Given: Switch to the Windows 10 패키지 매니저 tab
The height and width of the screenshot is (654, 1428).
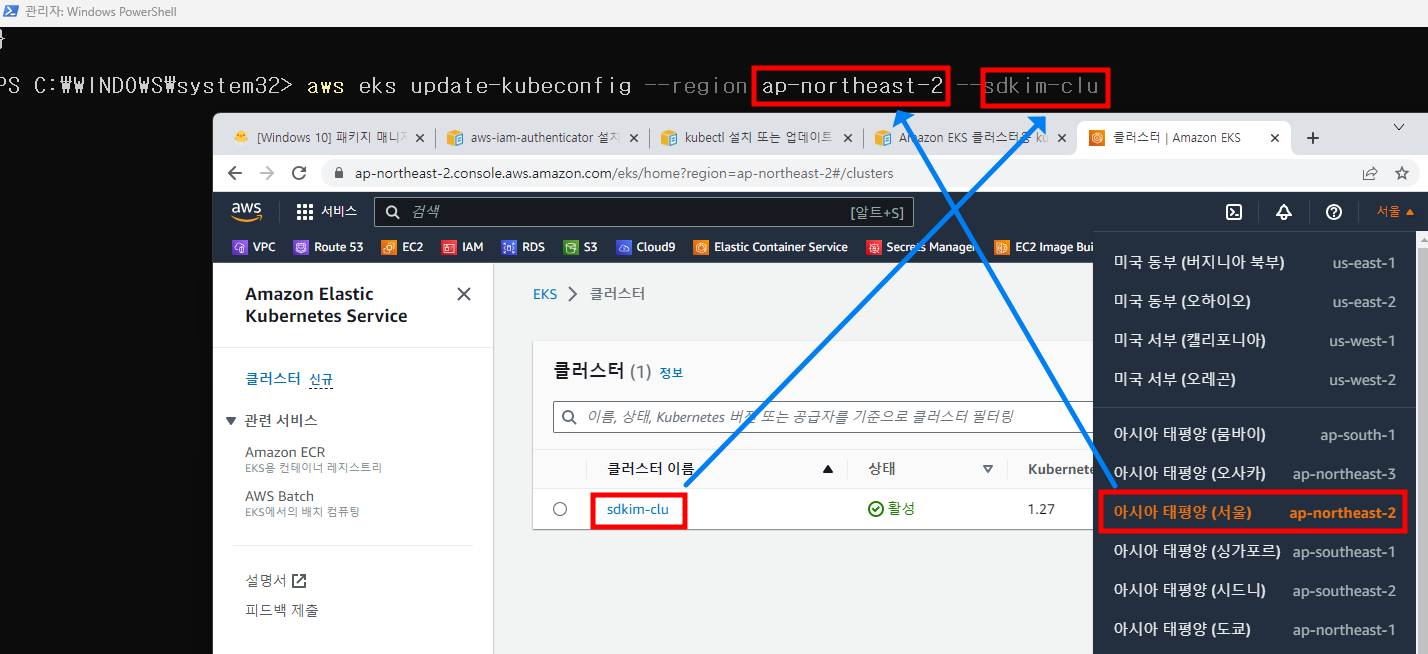Looking at the screenshot, I should [328, 138].
